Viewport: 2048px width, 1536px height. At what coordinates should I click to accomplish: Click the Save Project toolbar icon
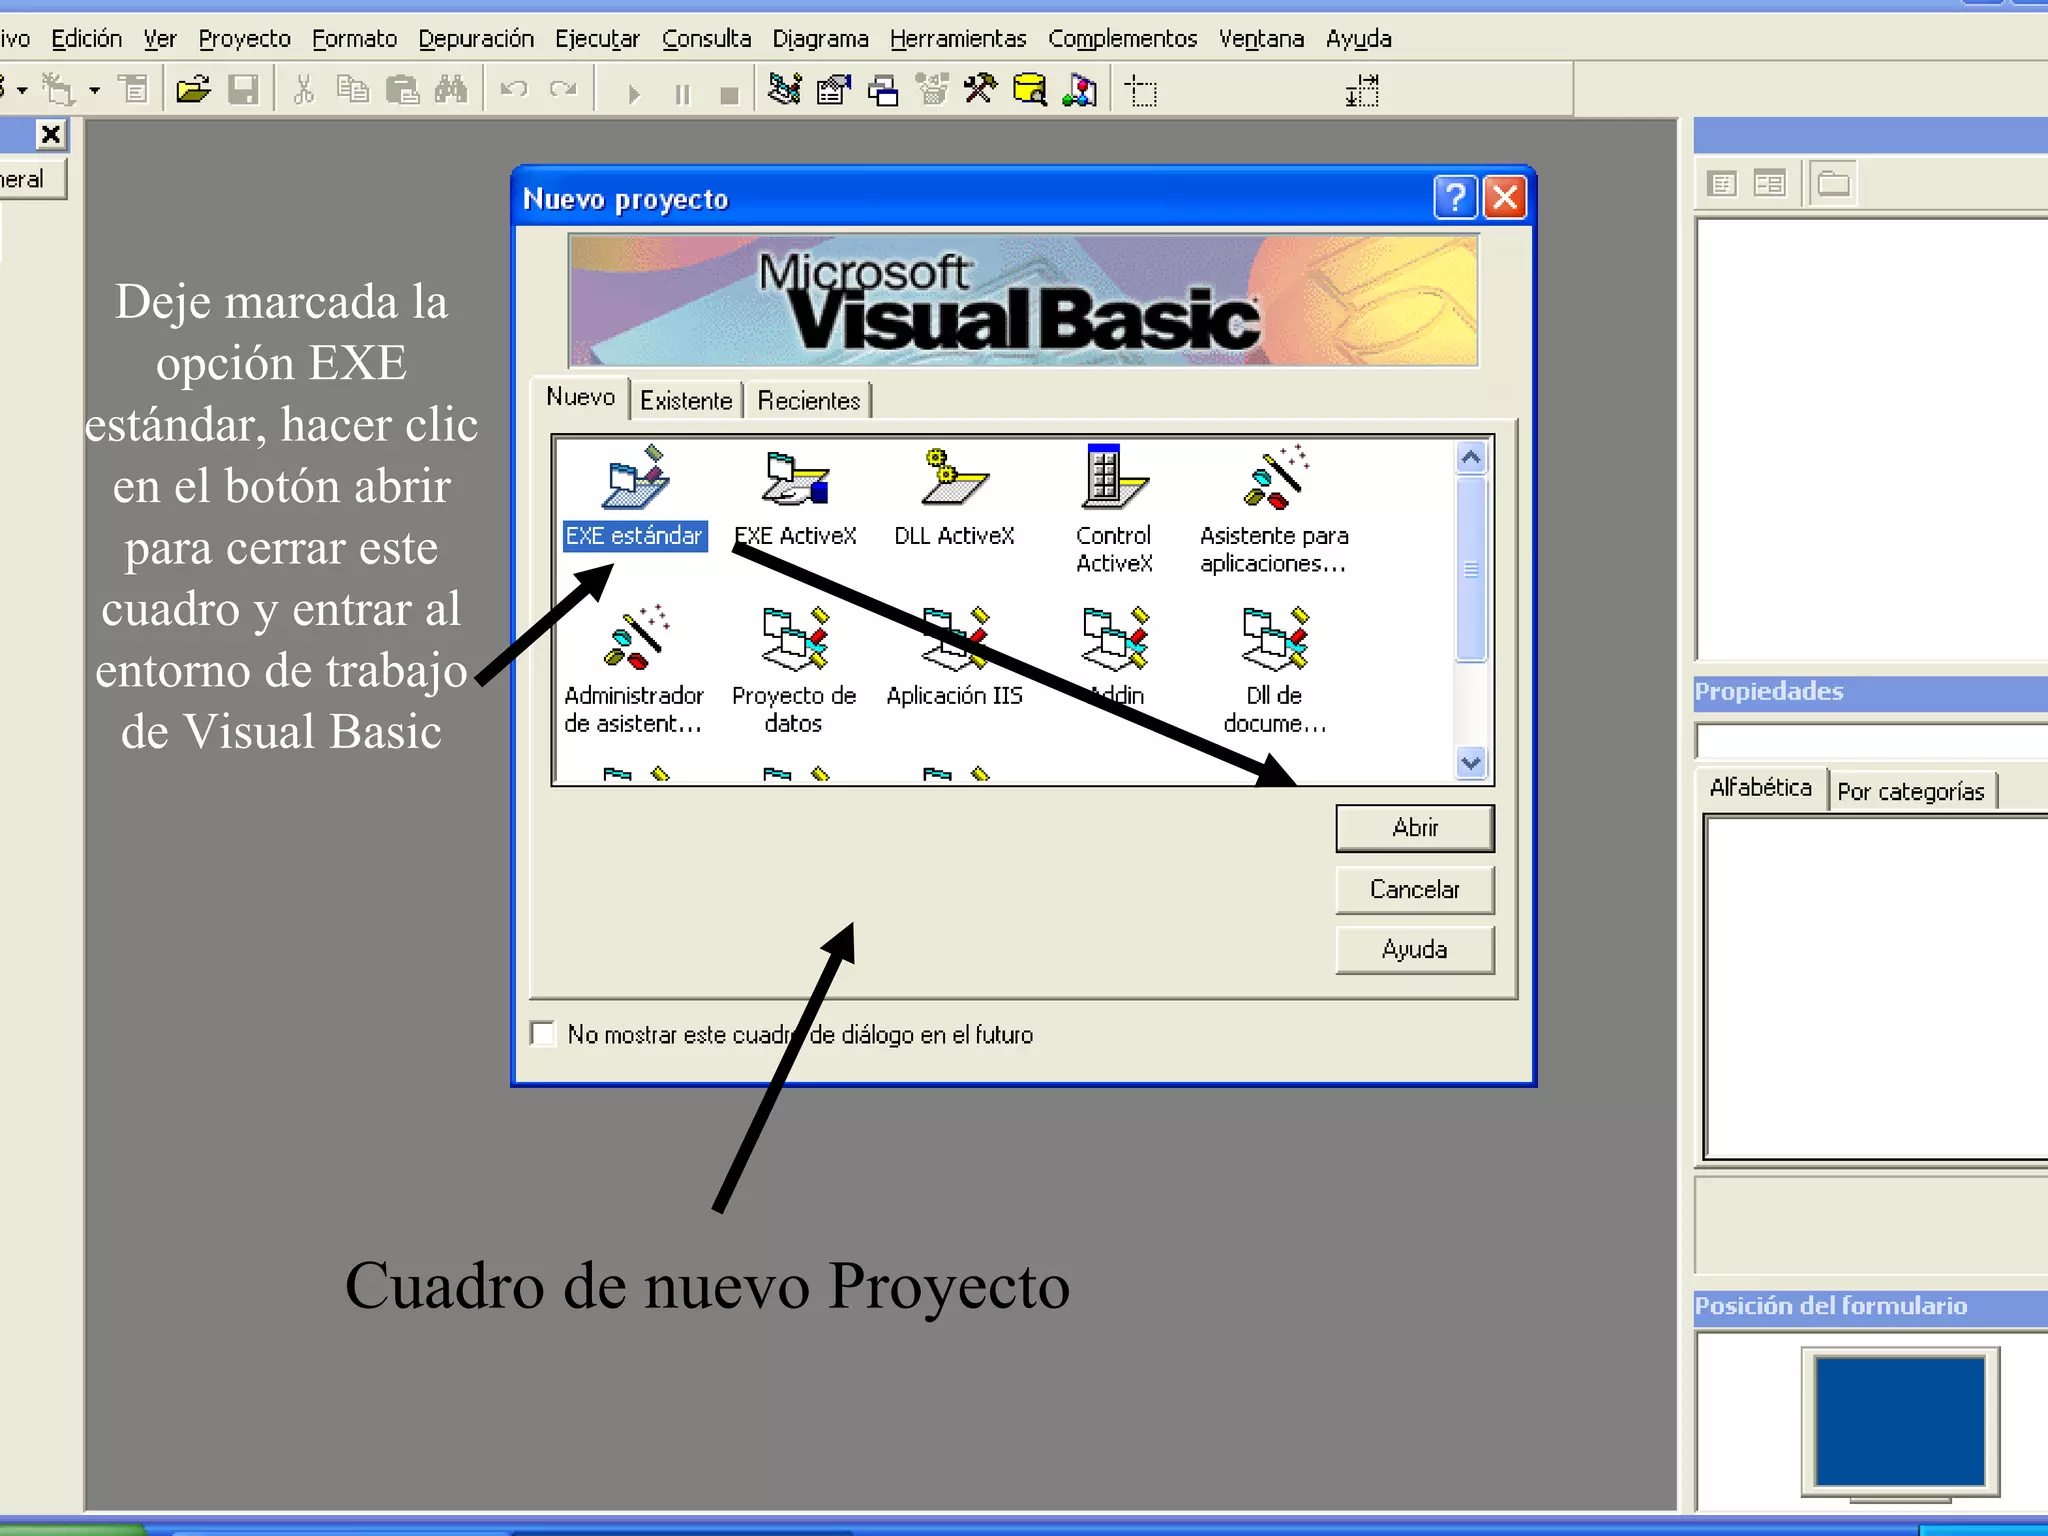[243, 91]
